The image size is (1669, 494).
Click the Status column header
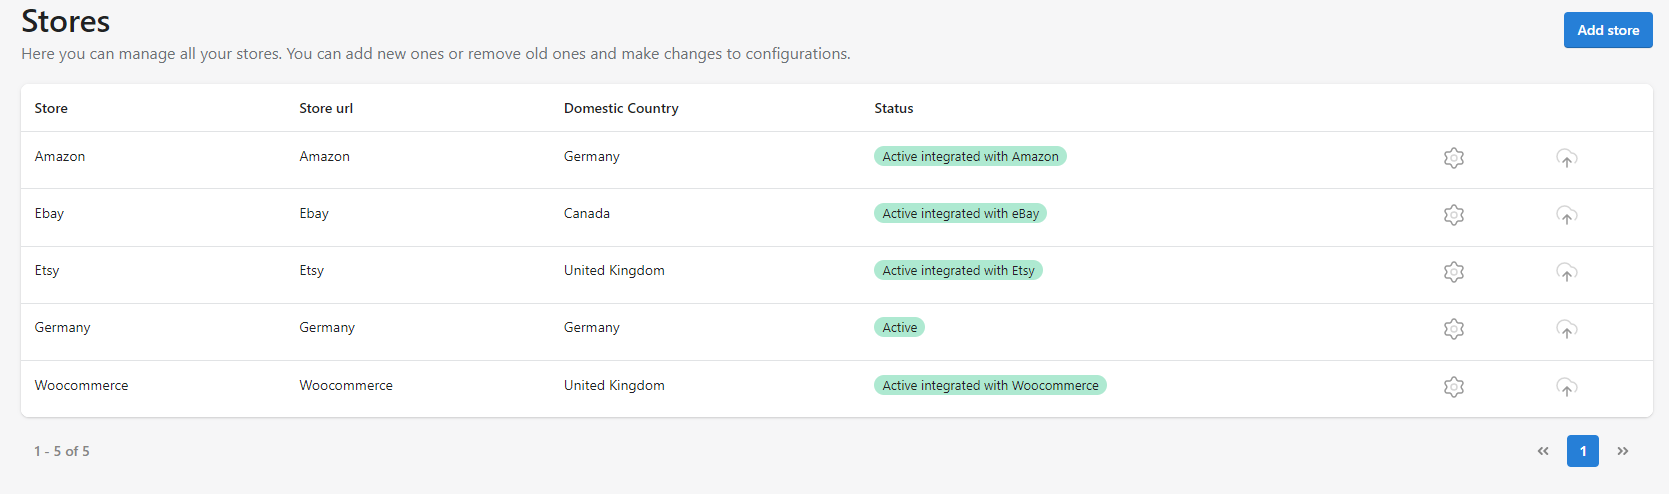[894, 108]
